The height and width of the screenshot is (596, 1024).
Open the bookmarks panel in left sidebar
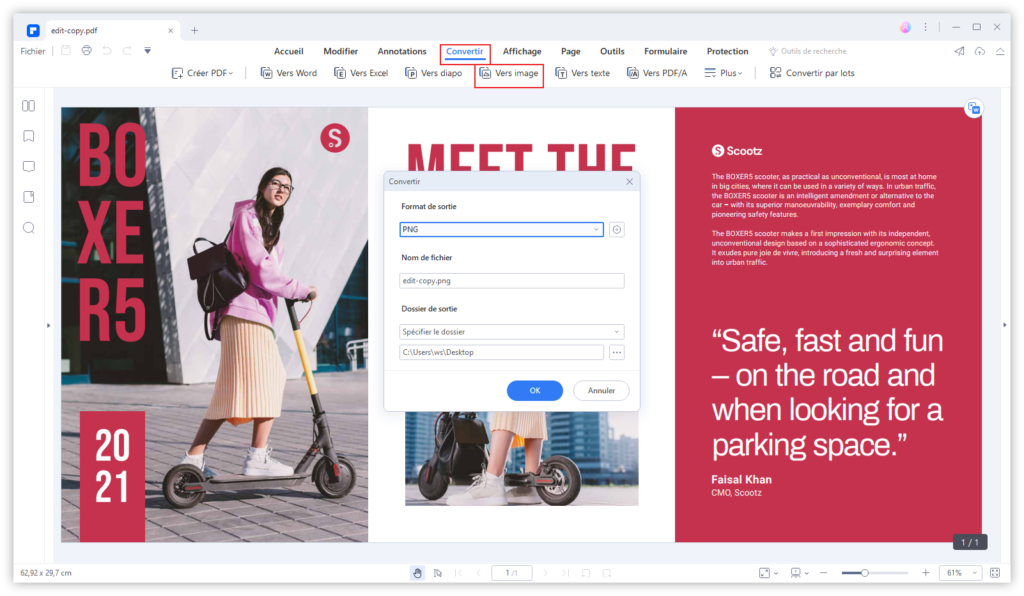pos(29,136)
